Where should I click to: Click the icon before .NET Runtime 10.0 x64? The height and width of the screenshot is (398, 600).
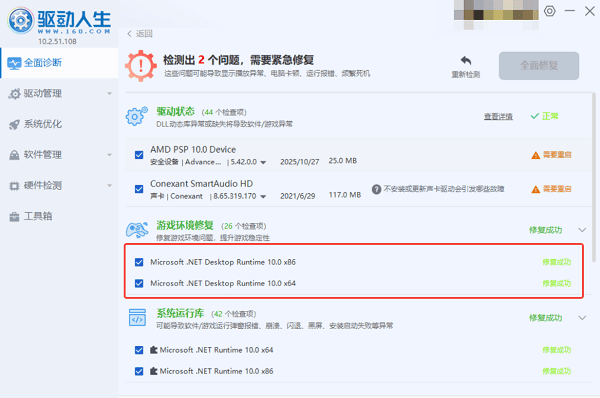(154, 350)
